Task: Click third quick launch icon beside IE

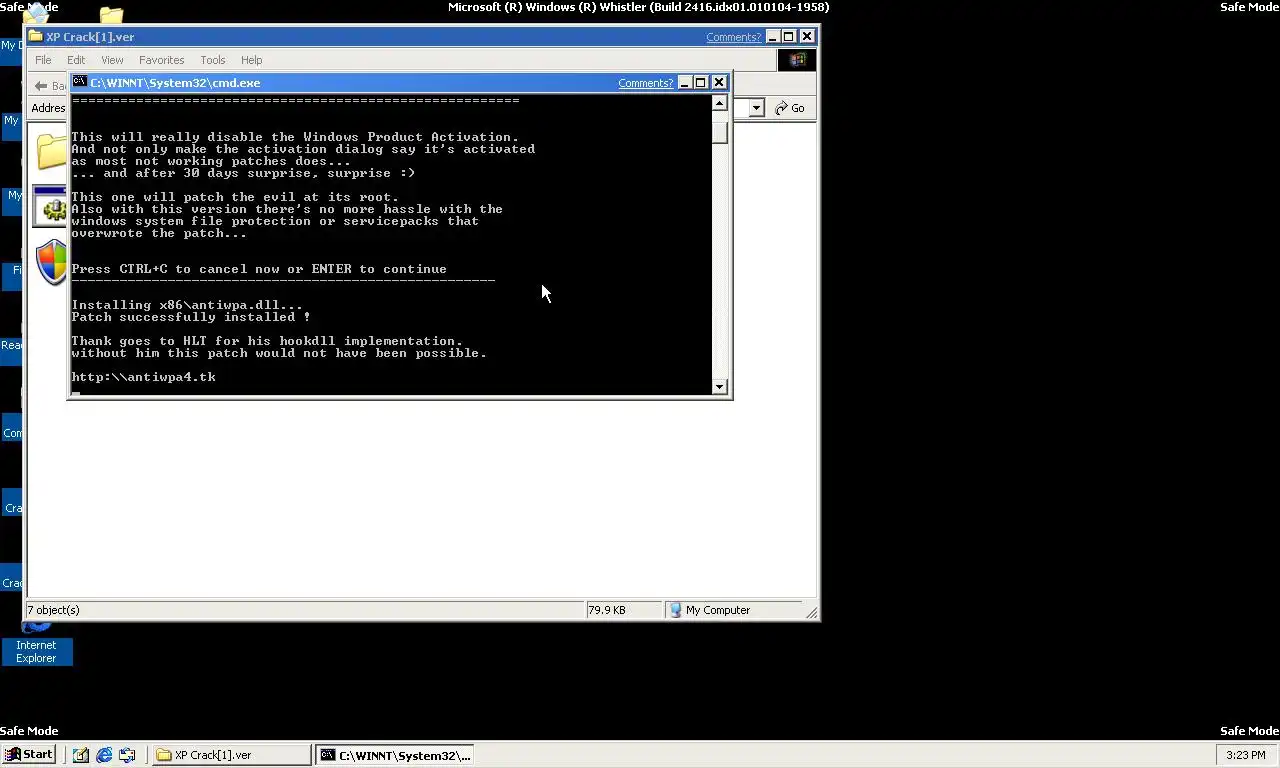Action: pos(127,755)
